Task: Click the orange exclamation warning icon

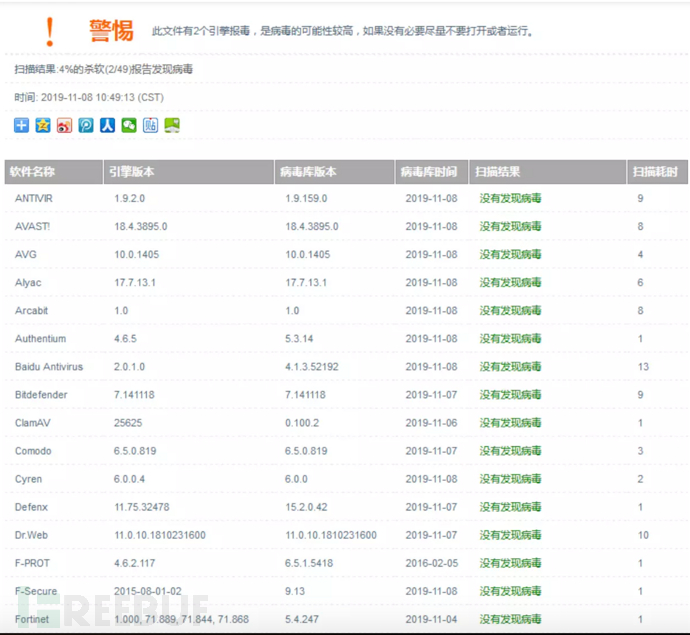Action: [x=50, y=32]
